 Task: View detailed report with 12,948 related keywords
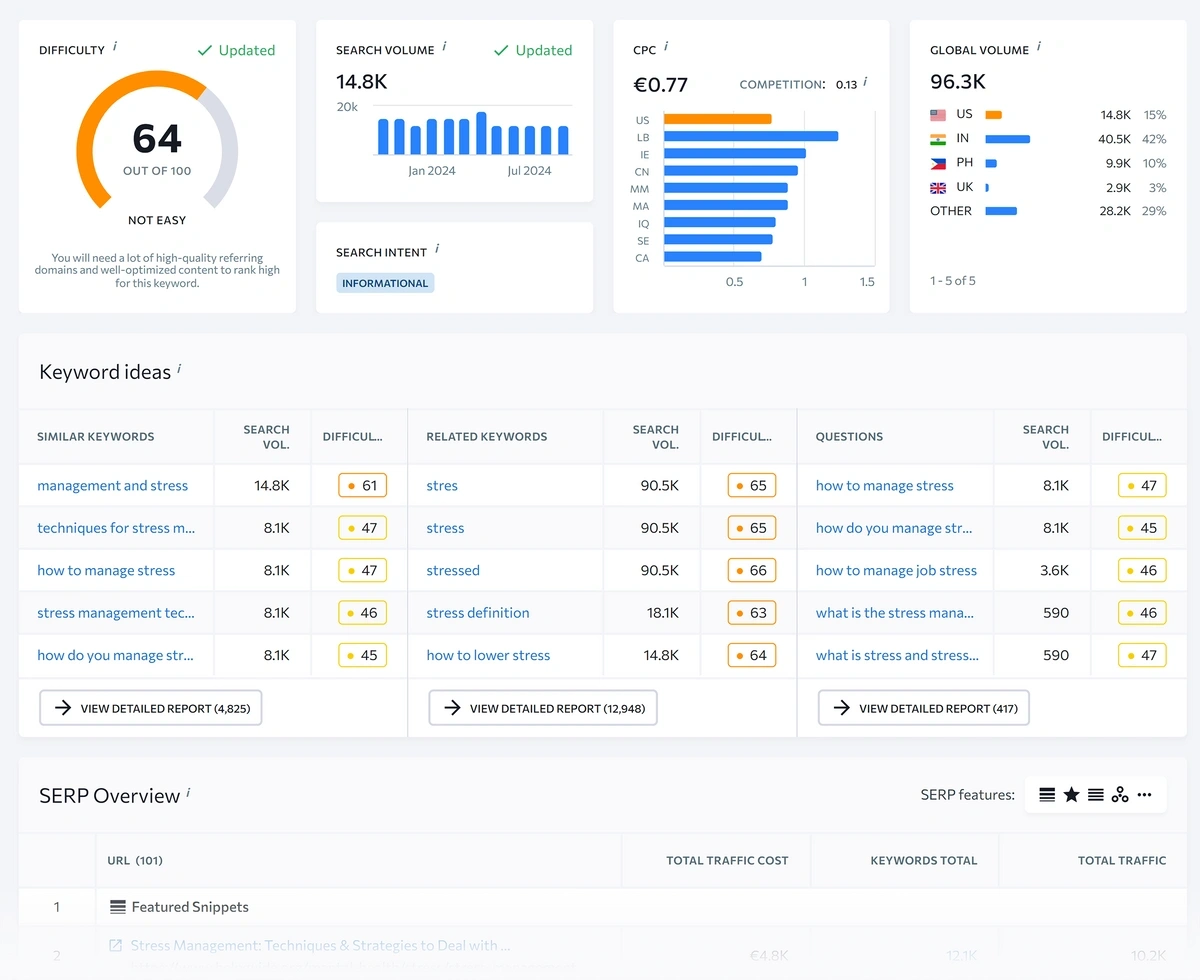(542, 707)
